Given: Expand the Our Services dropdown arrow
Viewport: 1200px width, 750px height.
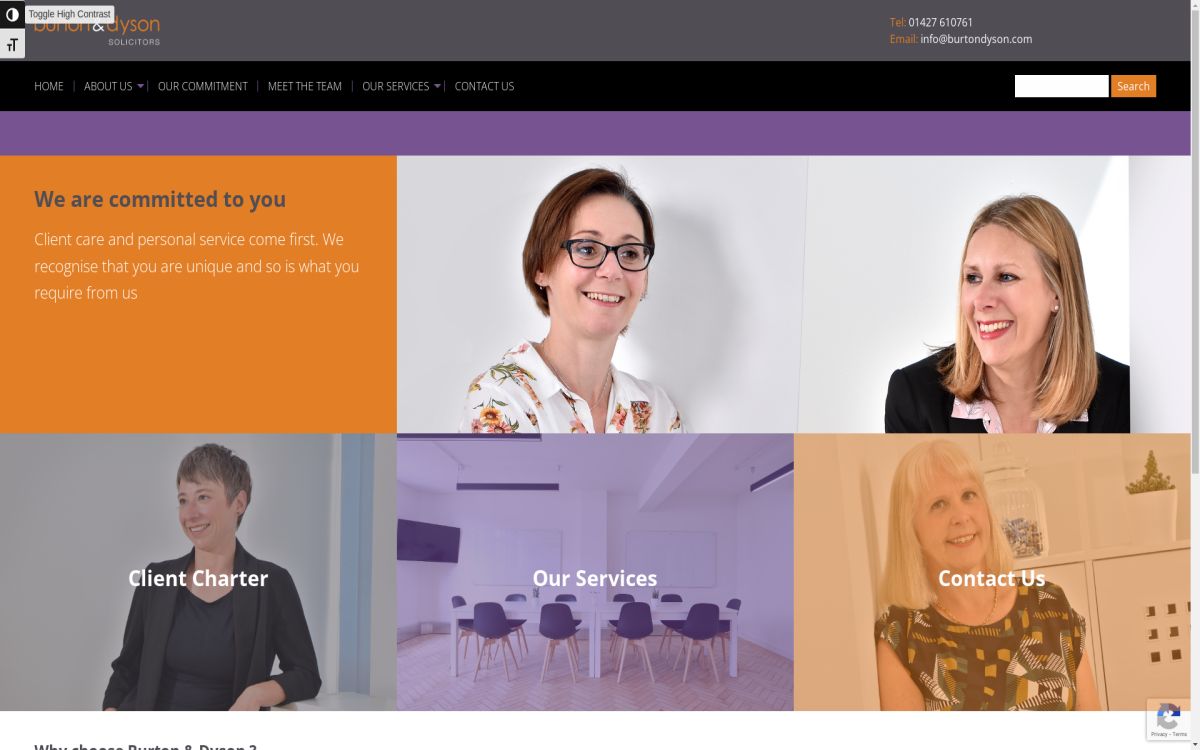Looking at the screenshot, I should pyautogui.click(x=437, y=86).
